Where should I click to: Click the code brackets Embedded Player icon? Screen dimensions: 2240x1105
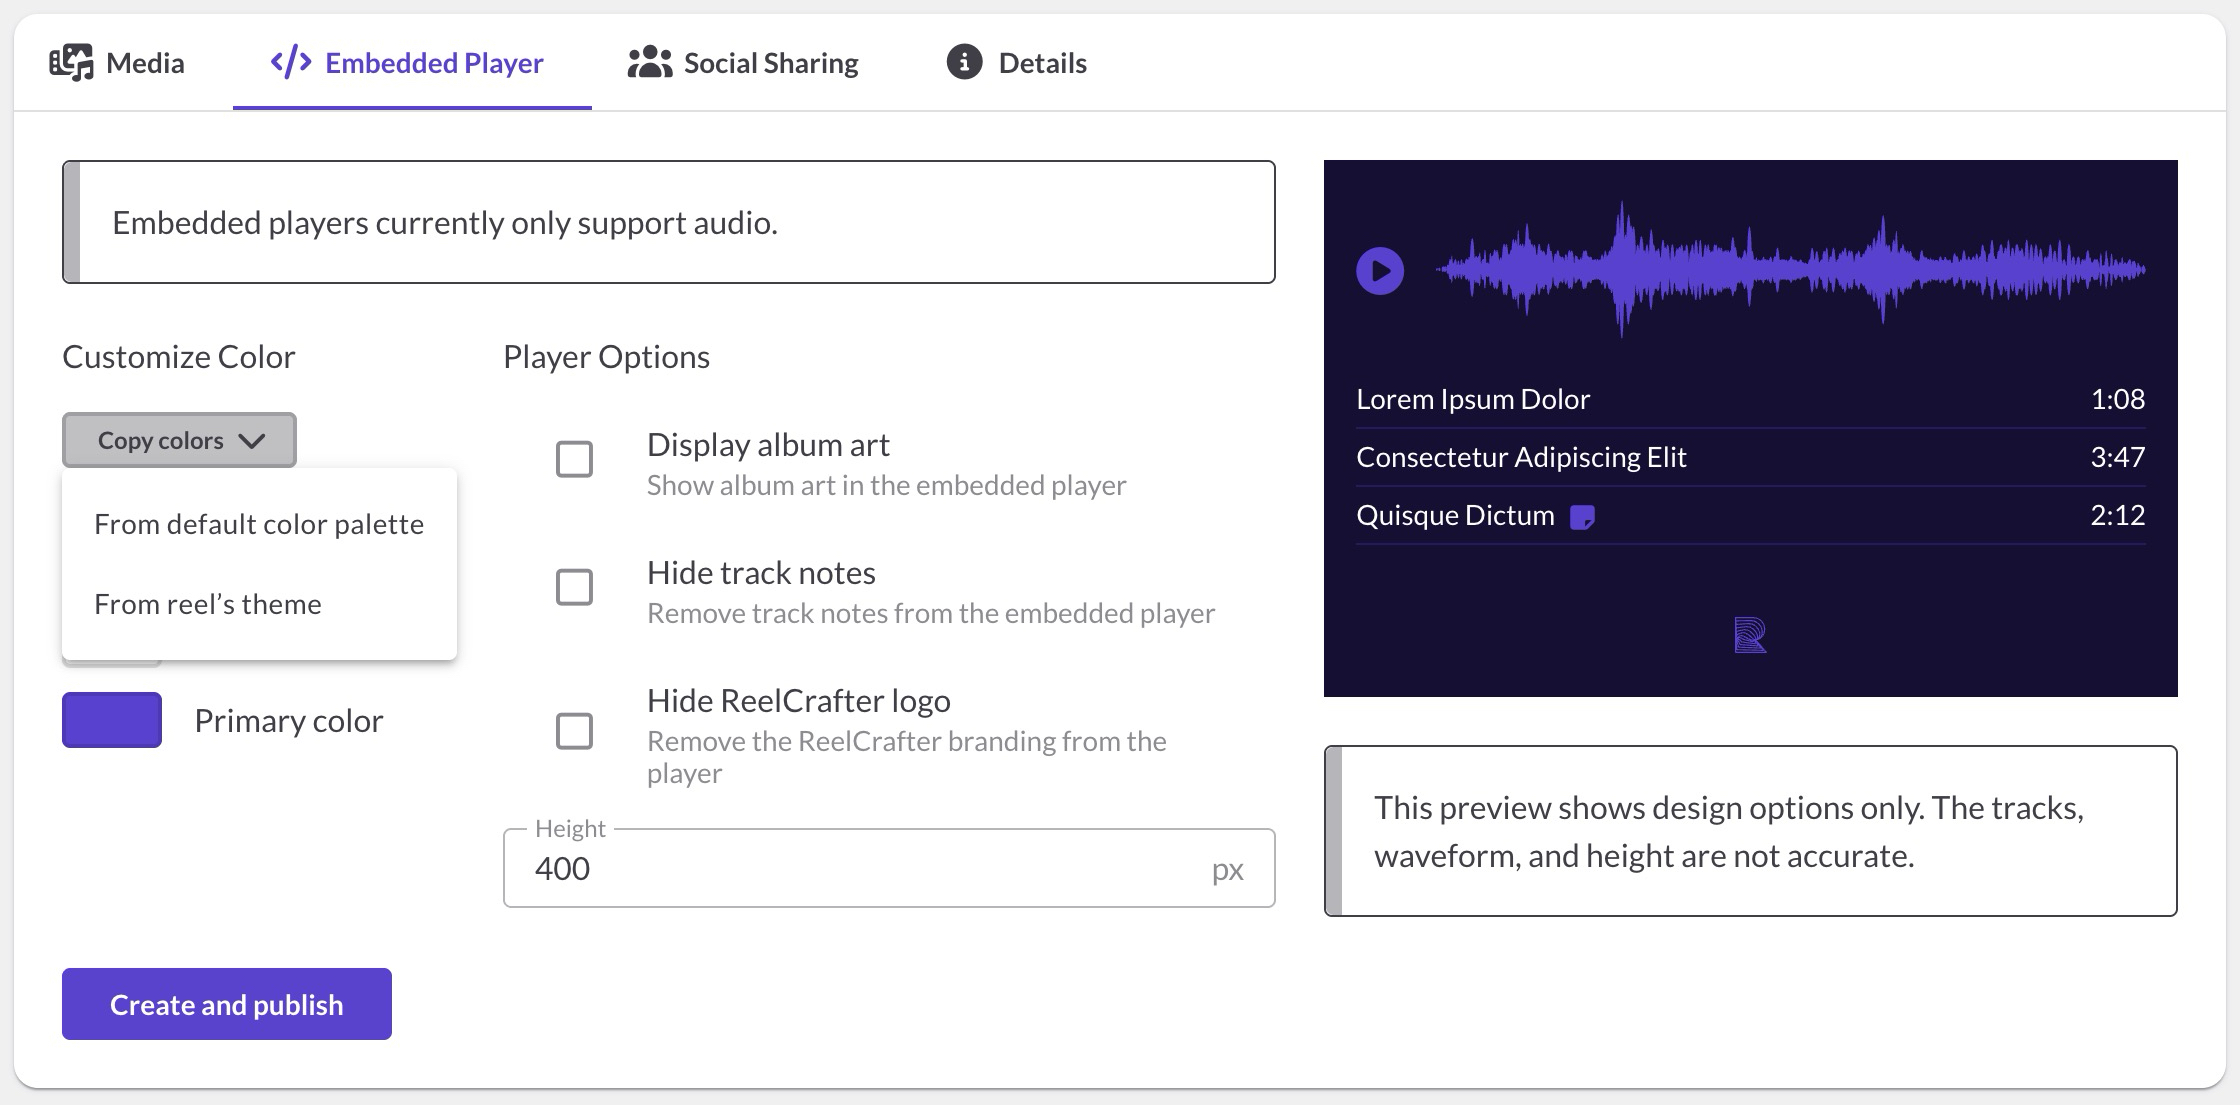click(291, 63)
